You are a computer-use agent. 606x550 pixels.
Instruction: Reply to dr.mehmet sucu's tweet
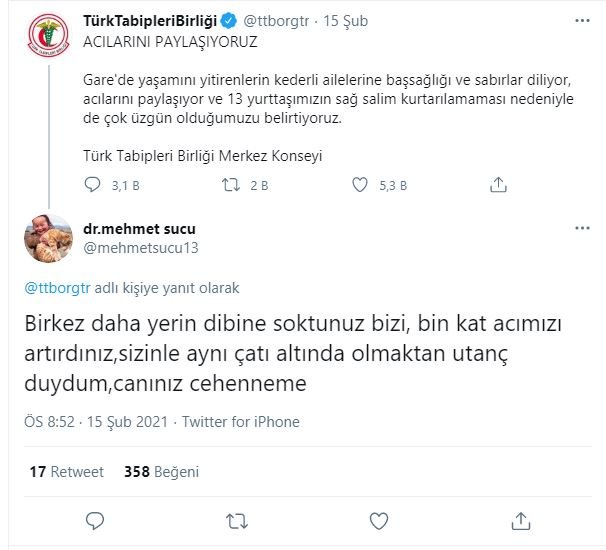[95, 521]
